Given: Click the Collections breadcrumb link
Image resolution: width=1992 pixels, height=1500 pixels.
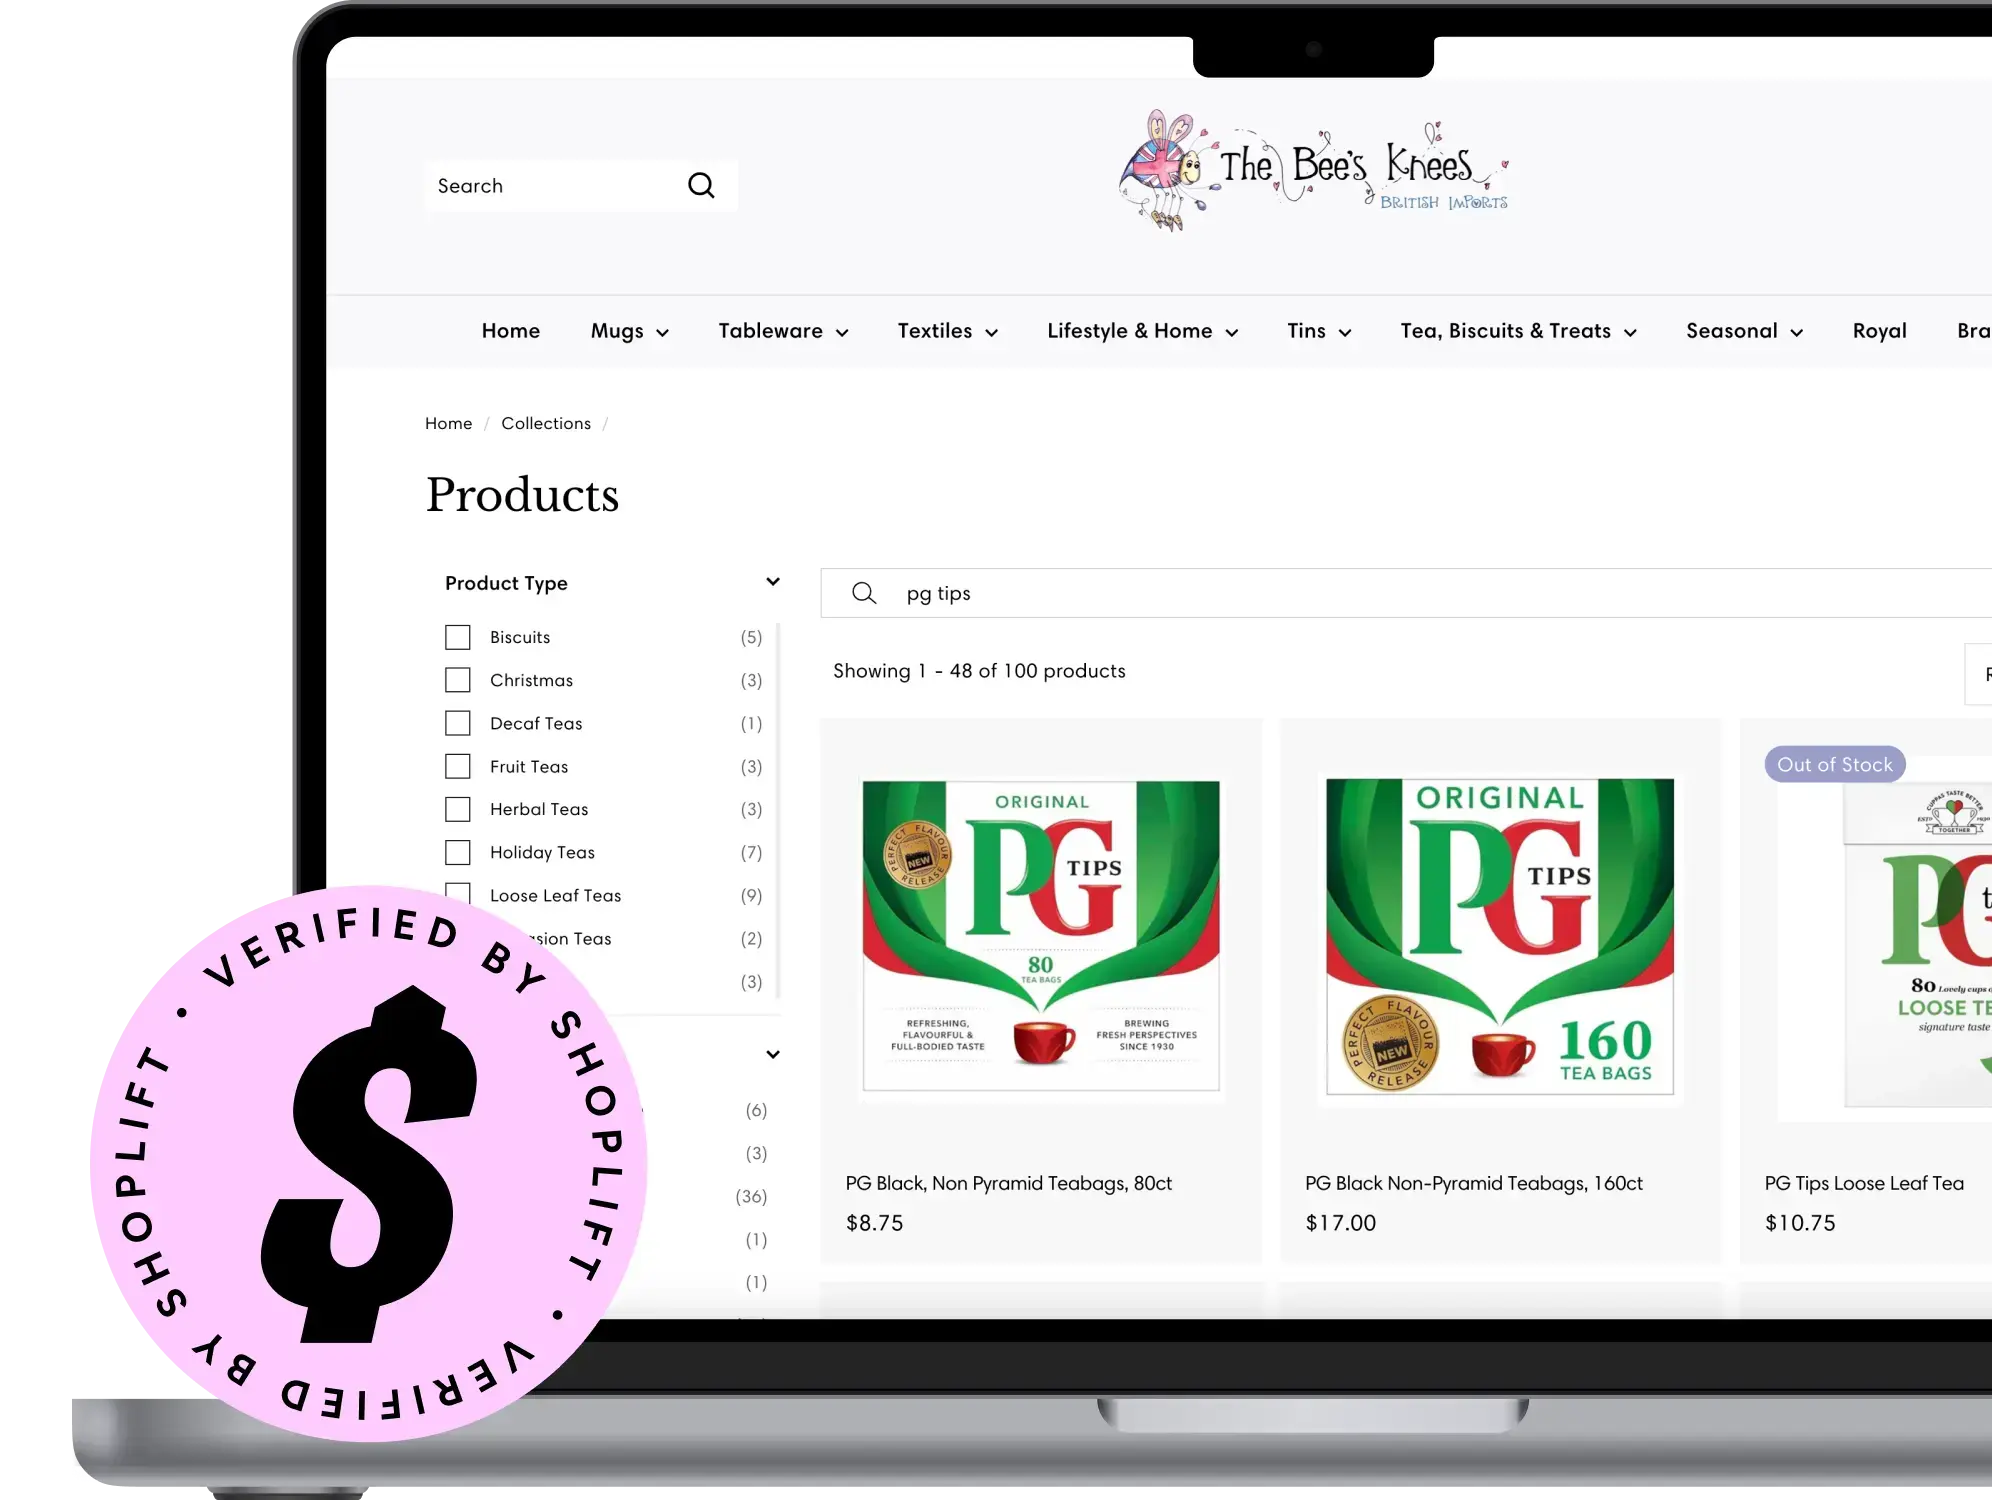Looking at the screenshot, I should point(545,422).
